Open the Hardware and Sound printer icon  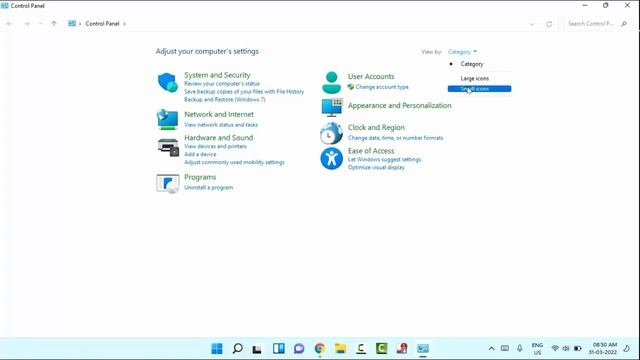coord(168,147)
